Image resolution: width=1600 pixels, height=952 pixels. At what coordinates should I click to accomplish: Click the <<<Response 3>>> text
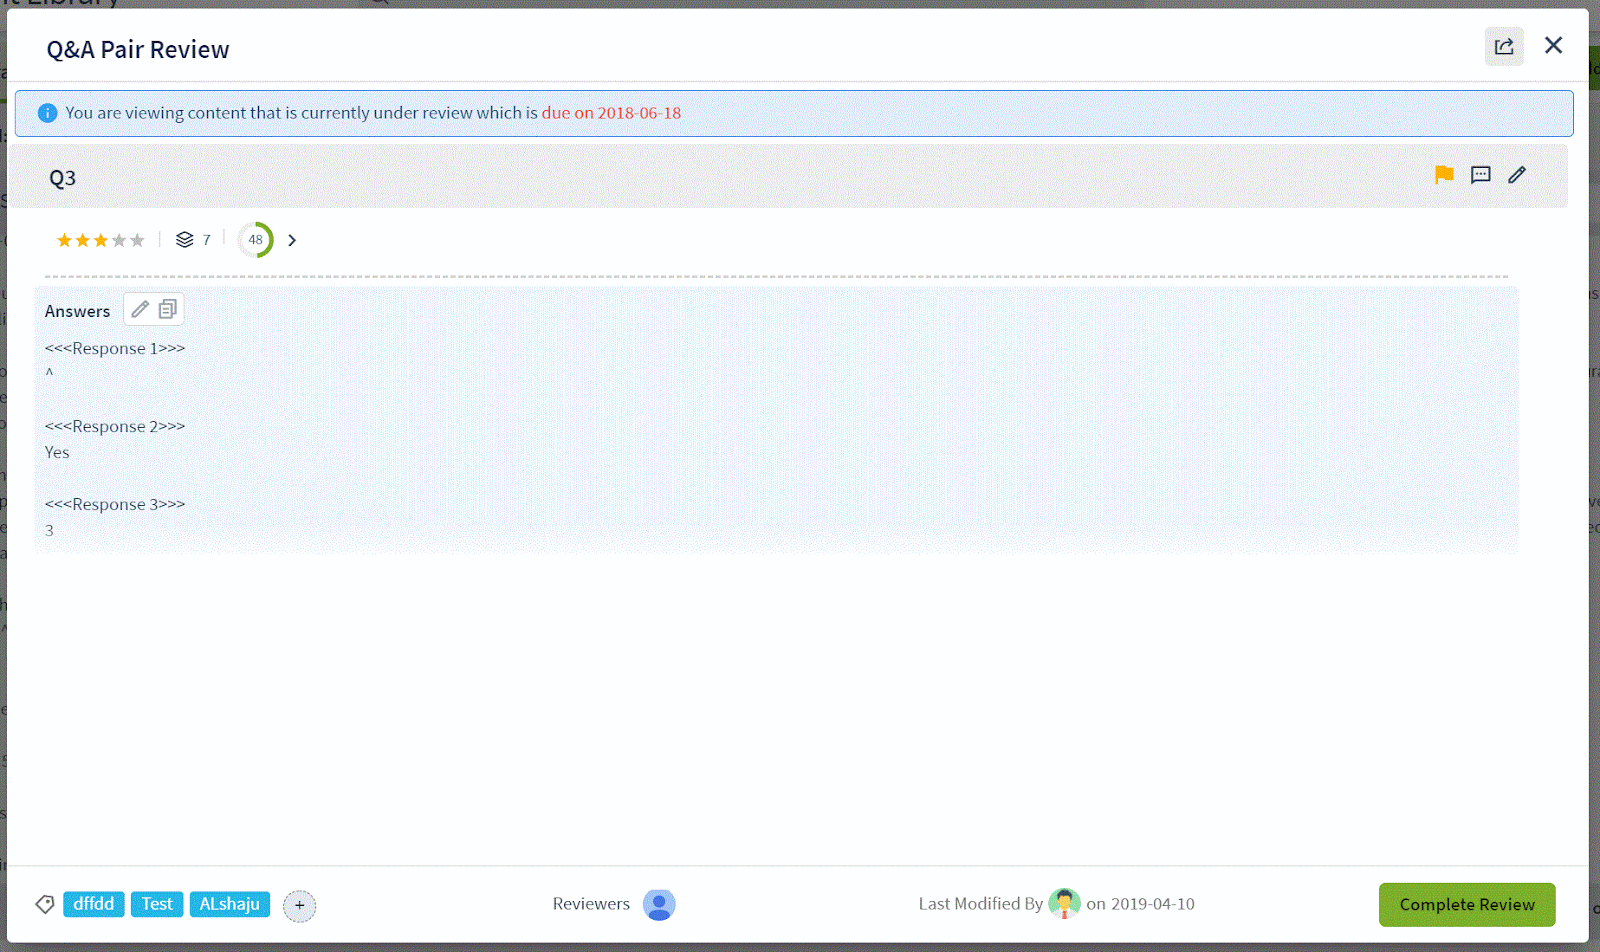coord(115,504)
